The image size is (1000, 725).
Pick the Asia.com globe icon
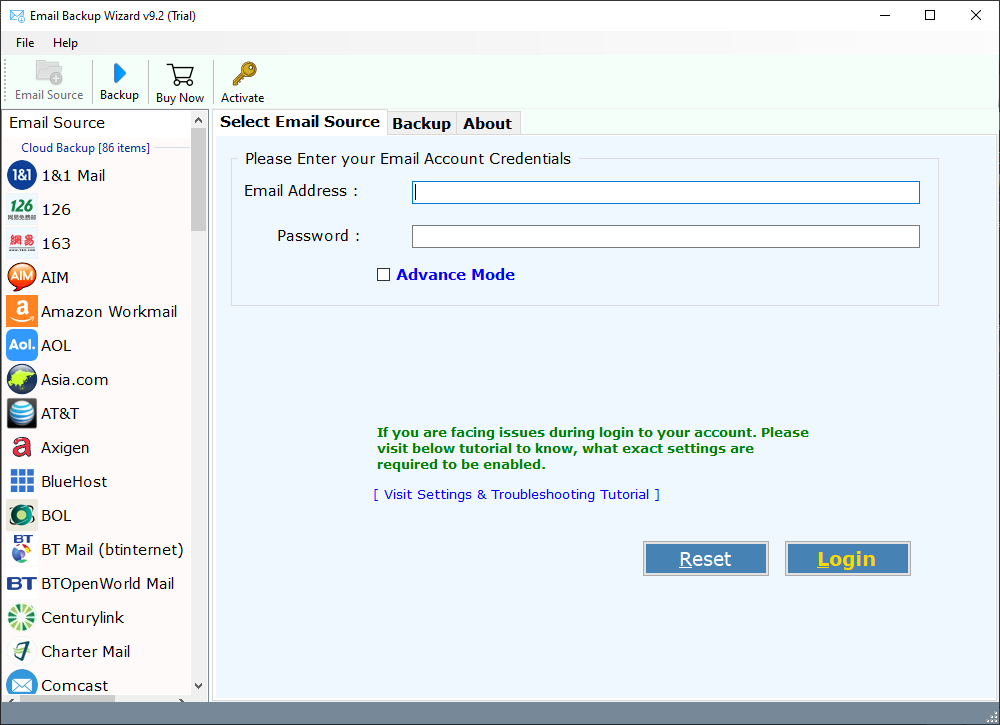[x=22, y=379]
